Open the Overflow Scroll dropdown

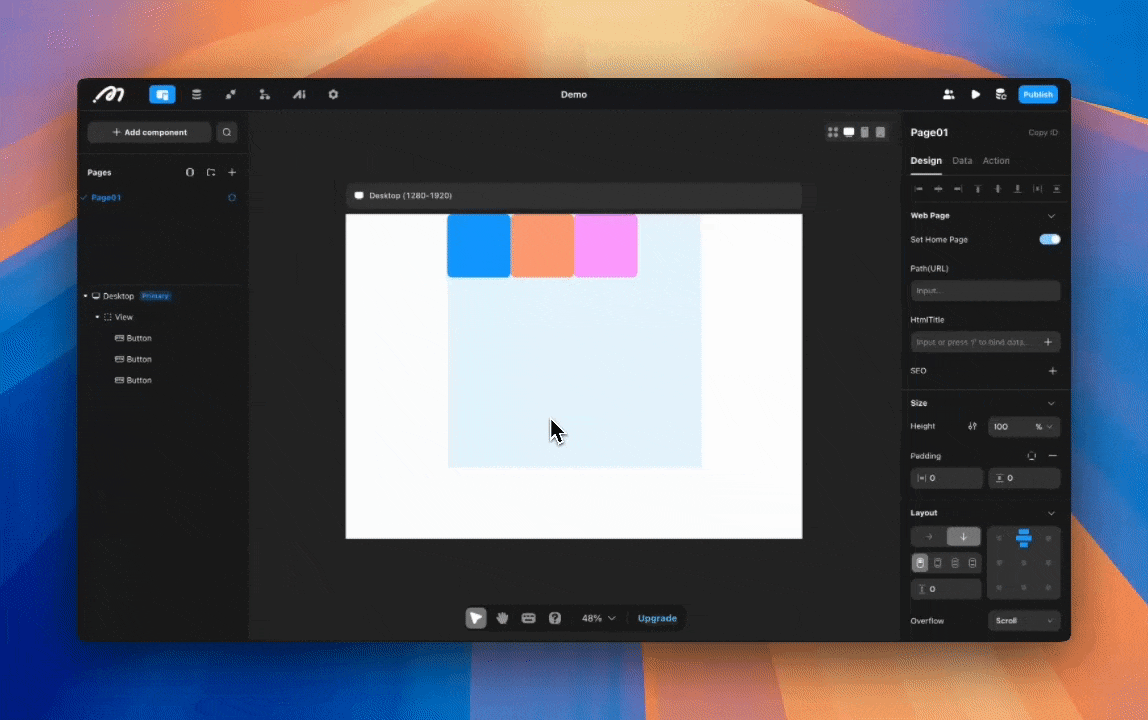click(1024, 621)
